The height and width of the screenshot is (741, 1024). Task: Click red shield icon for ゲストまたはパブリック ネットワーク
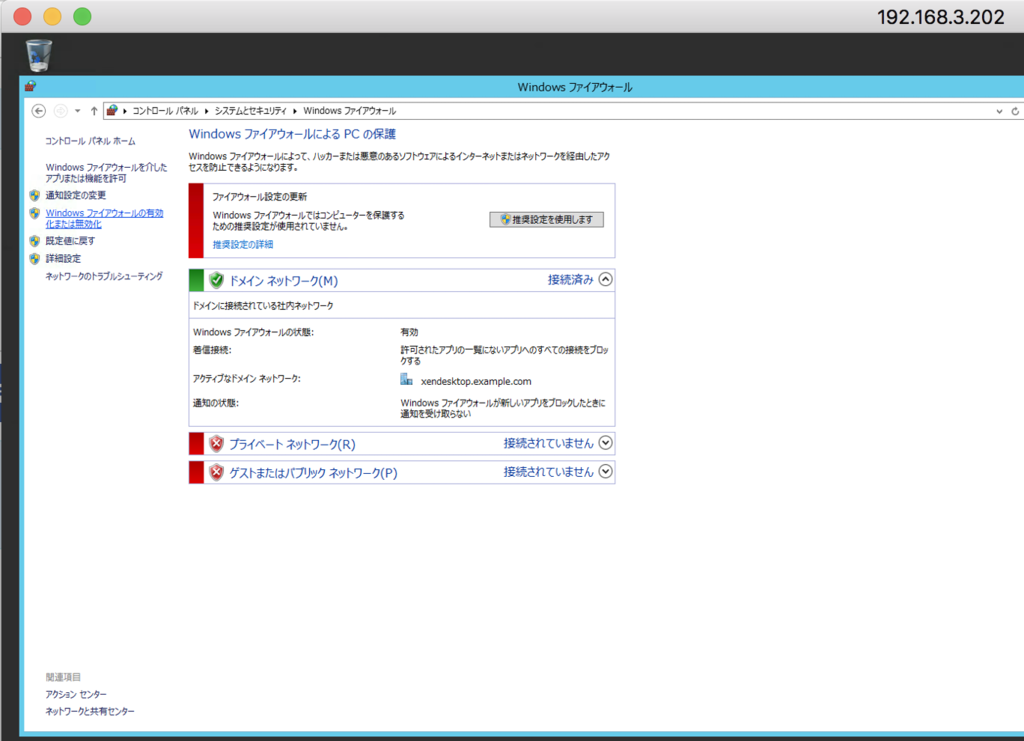[x=216, y=472]
